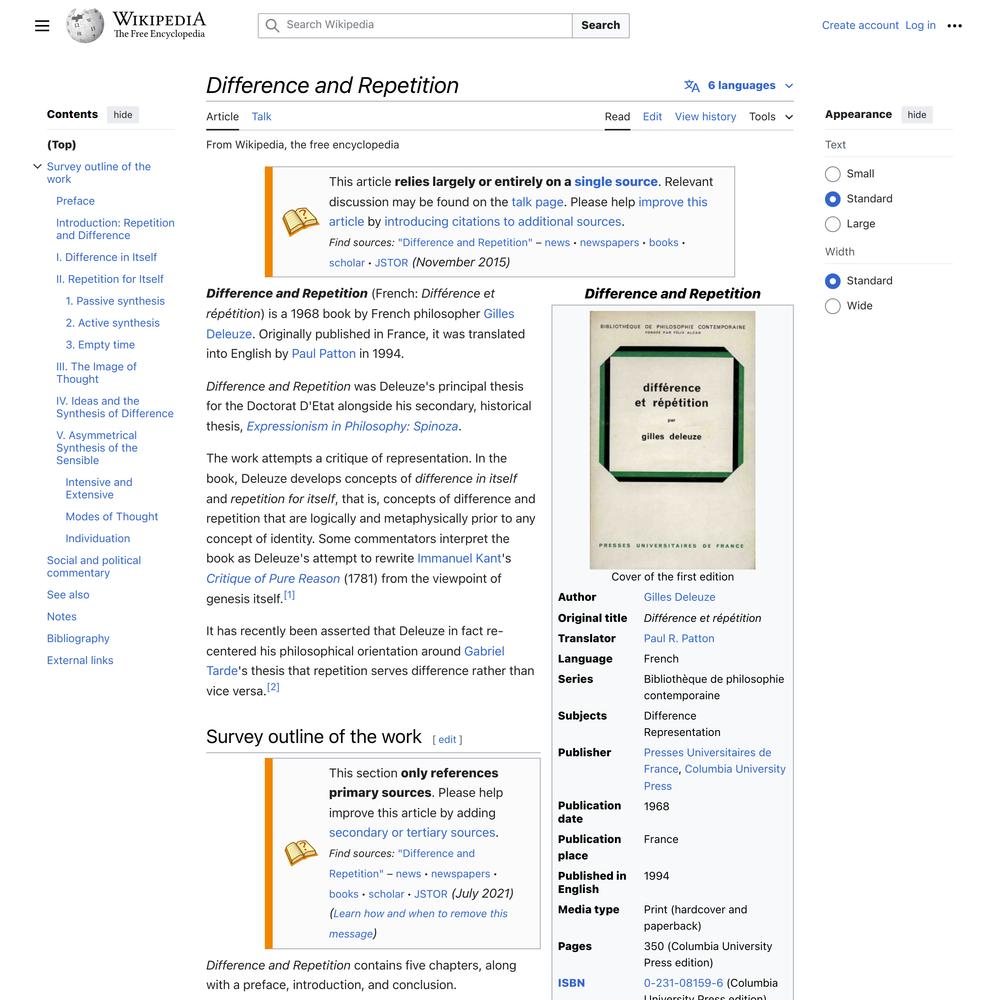Jump to IV. Ideas and Synthesis of Difference
The image size is (1000, 1000).
(115, 408)
